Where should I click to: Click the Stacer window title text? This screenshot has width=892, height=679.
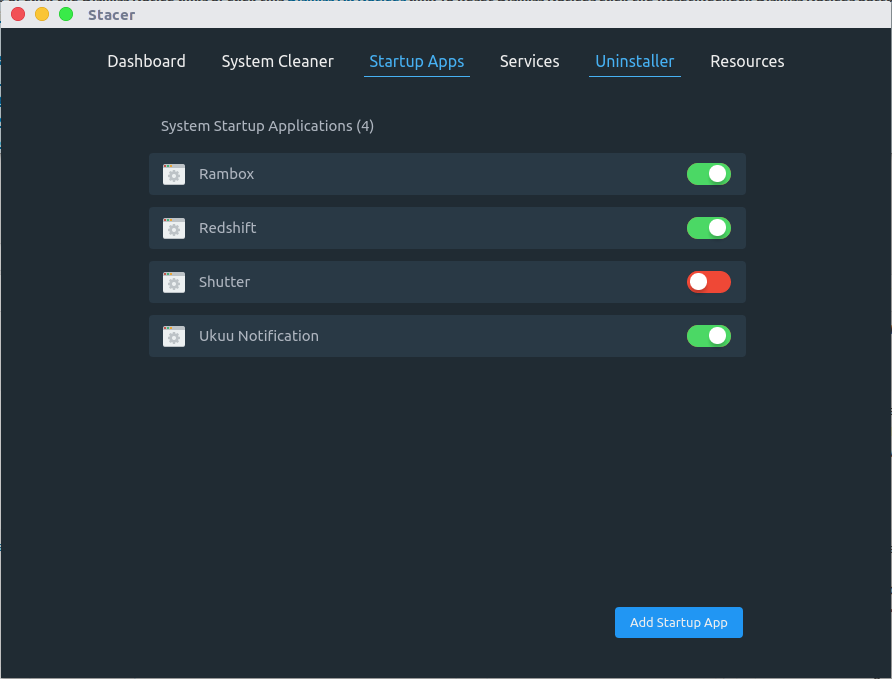112,15
